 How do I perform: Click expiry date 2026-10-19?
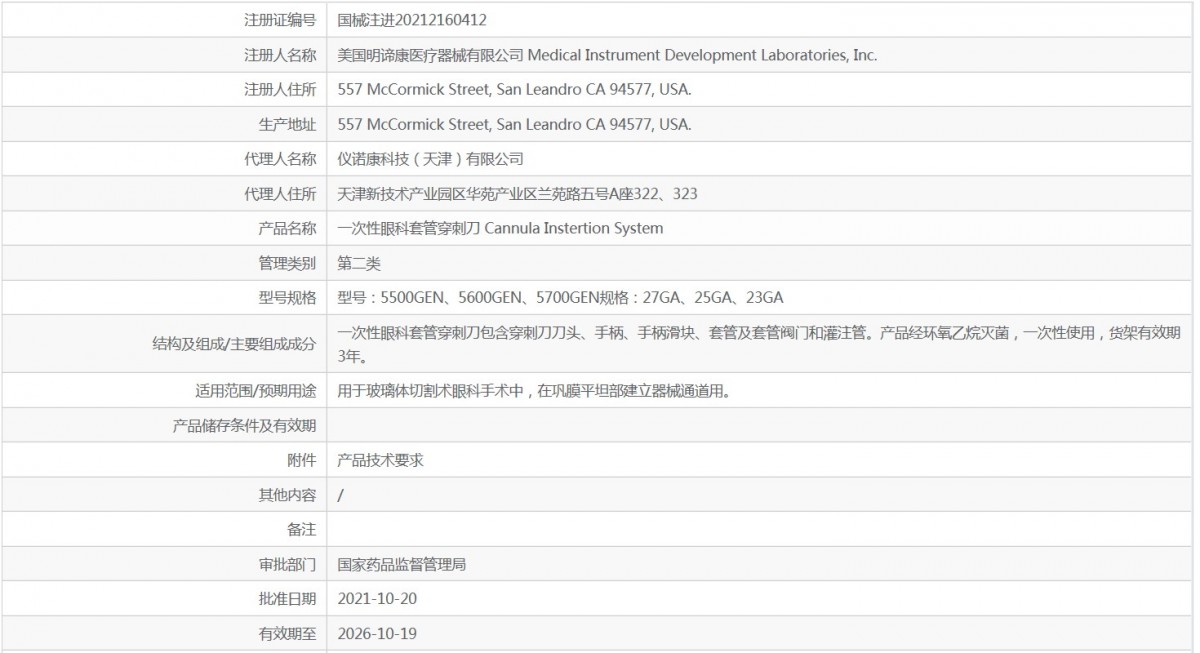point(376,634)
